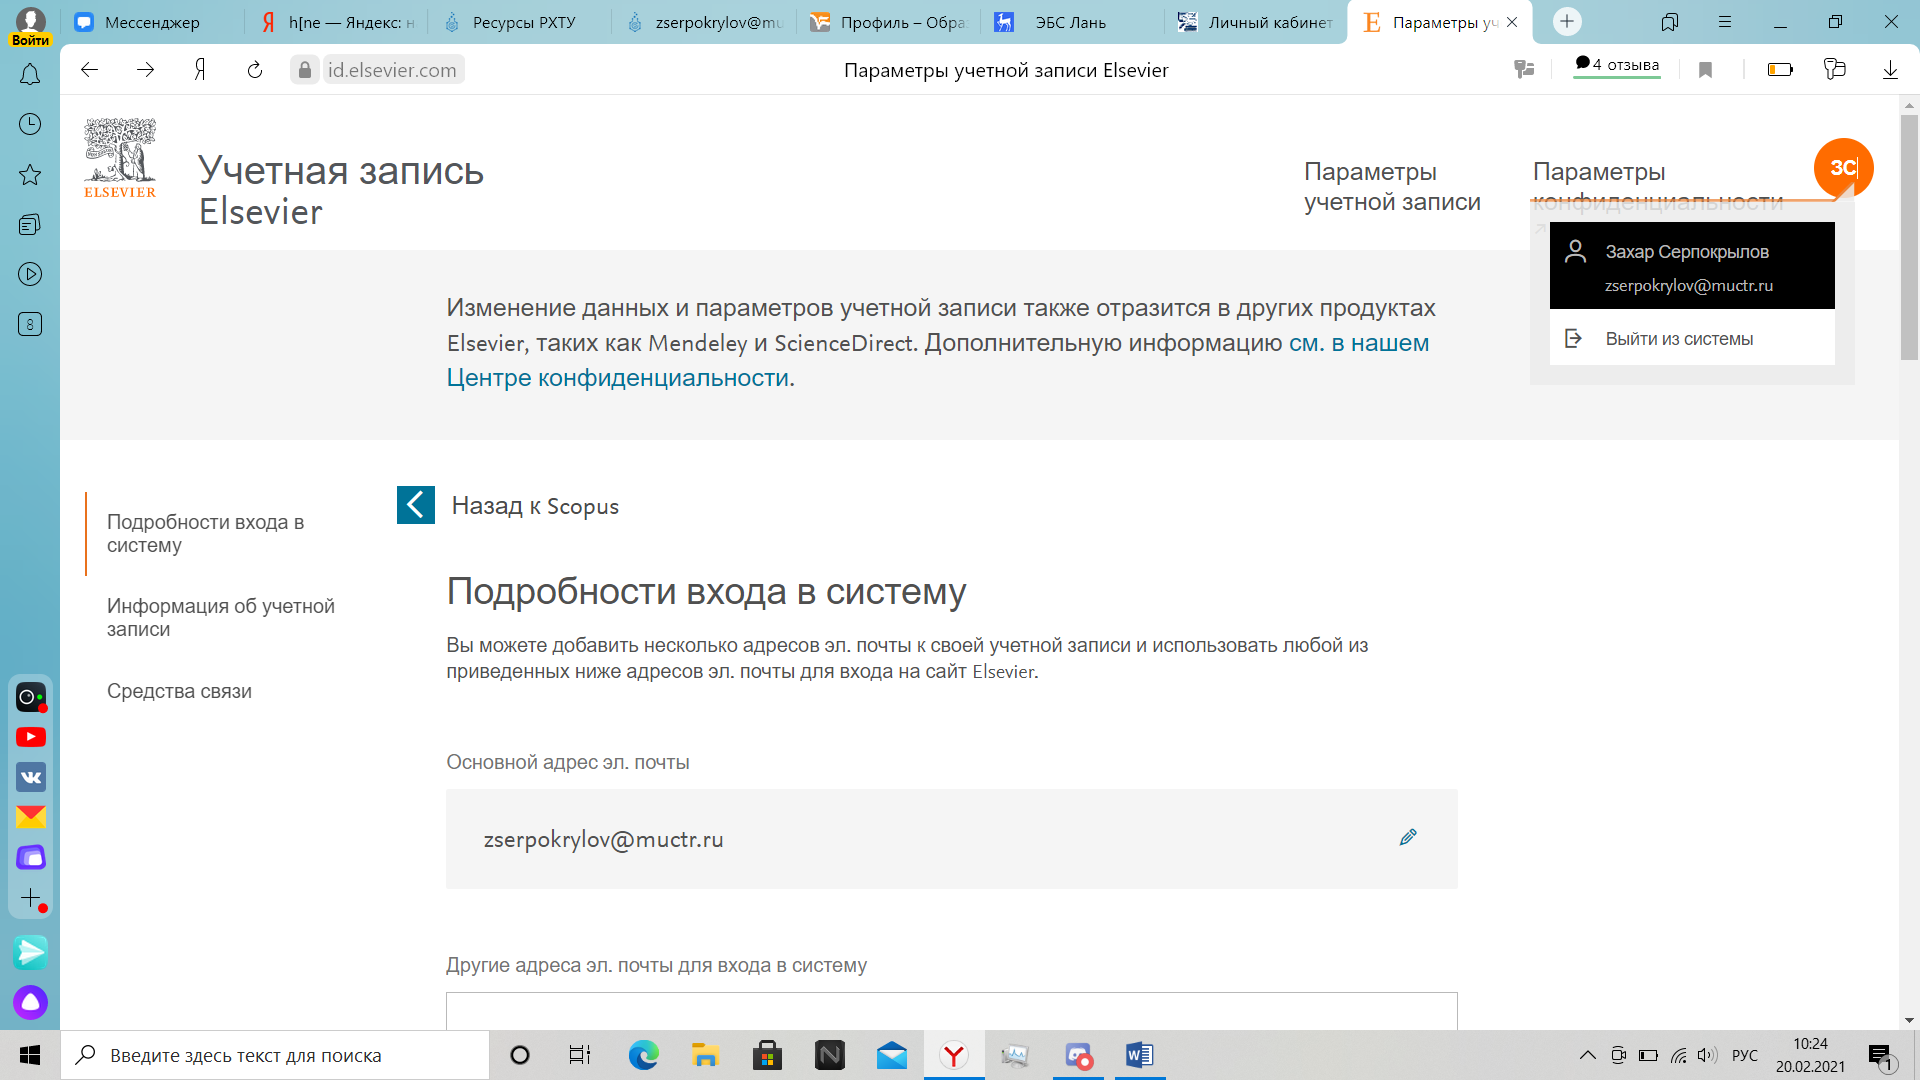Screen dimensions: 1920x1080
Task: Select Информация об учетной записи in the sidebar
Action: coord(221,618)
